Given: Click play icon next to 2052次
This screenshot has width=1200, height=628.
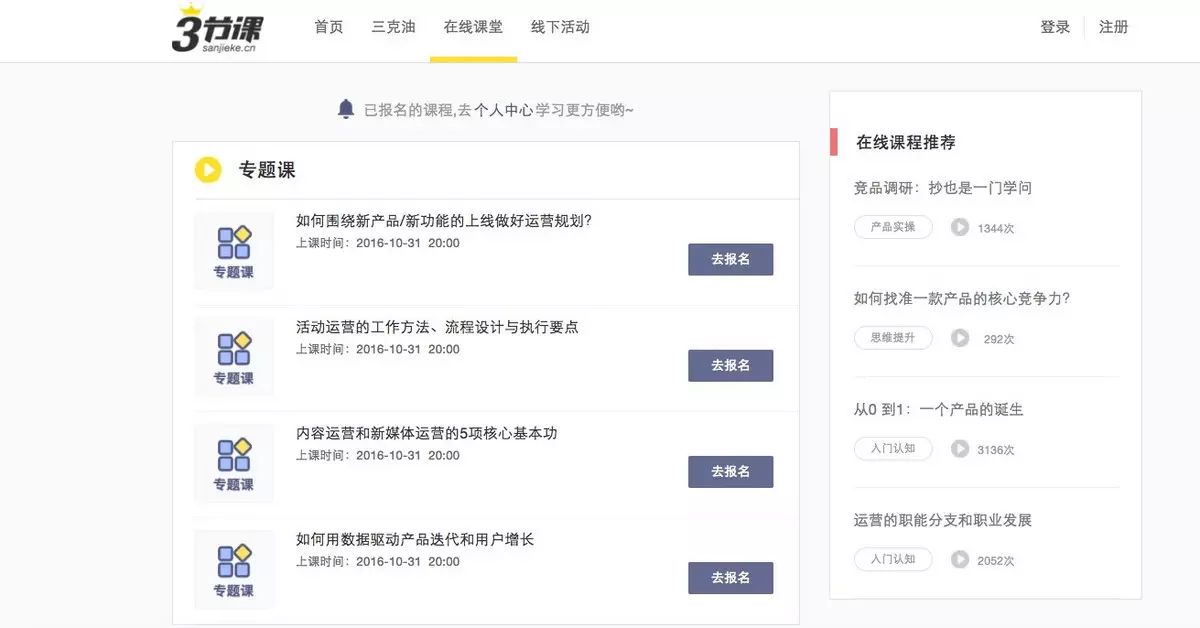Looking at the screenshot, I should point(960,560).
